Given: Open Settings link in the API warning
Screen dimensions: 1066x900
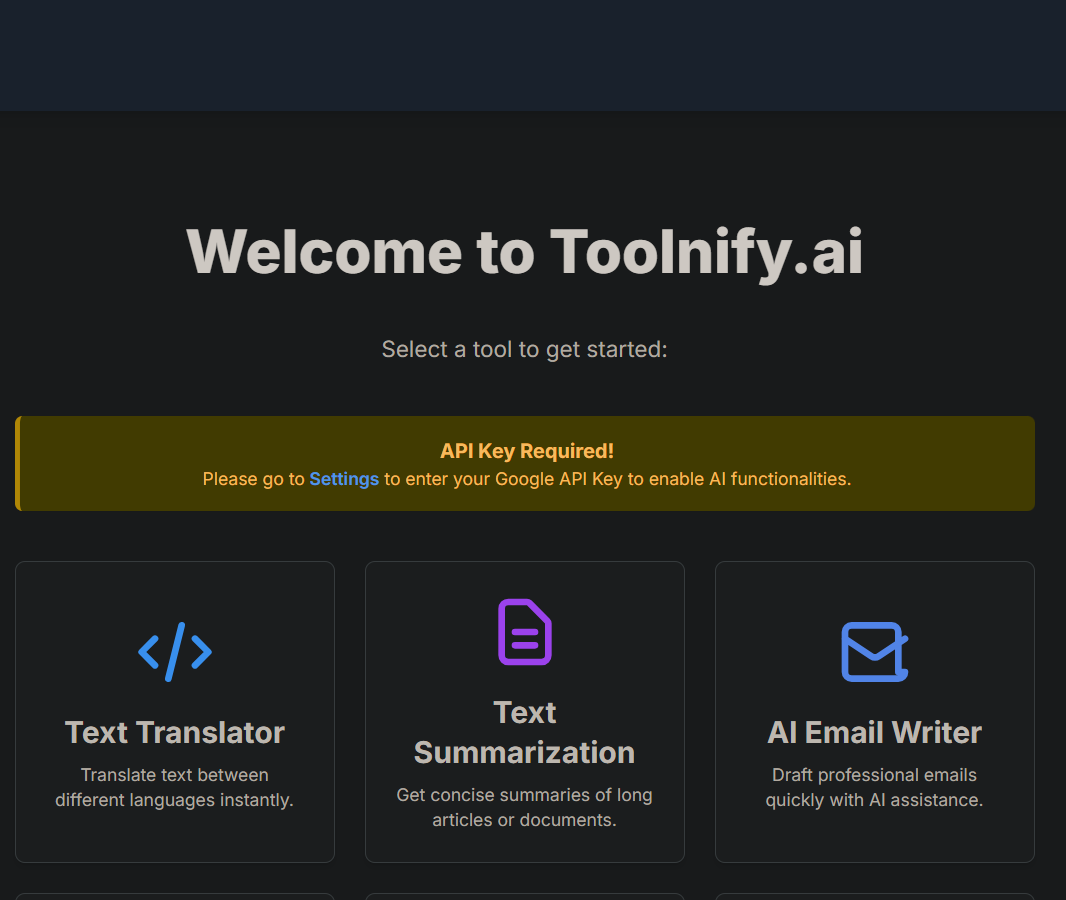Looking at the screenshot, I should pos(344,479).
